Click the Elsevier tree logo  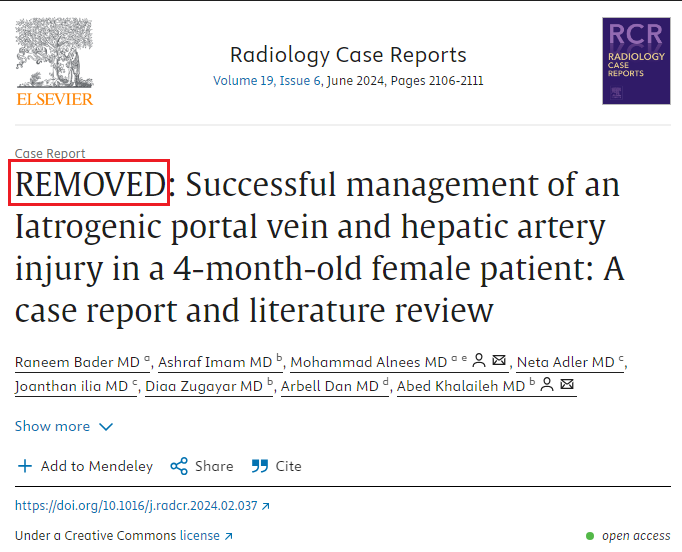pyautogui.click(x=54, y=61)
